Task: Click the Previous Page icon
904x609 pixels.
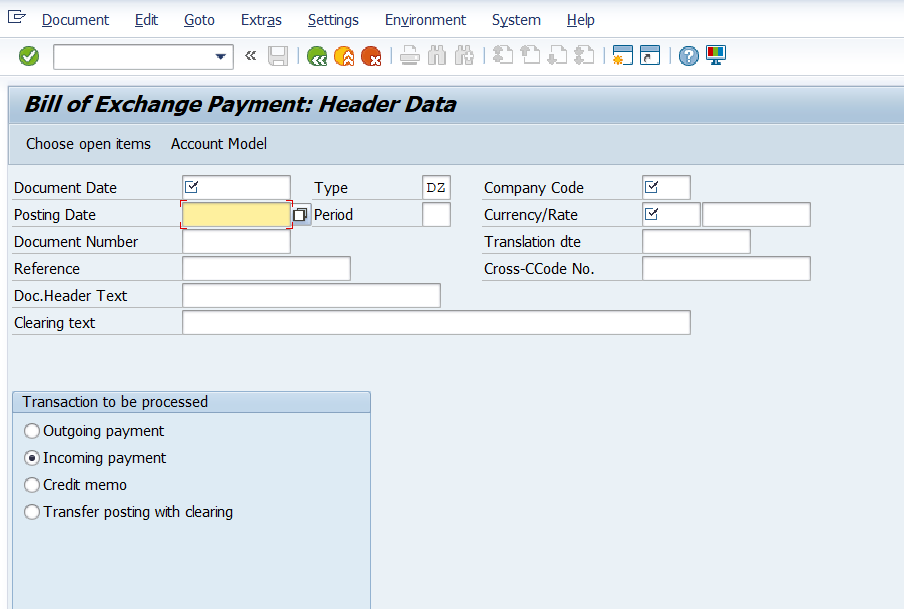Action: 530,56
